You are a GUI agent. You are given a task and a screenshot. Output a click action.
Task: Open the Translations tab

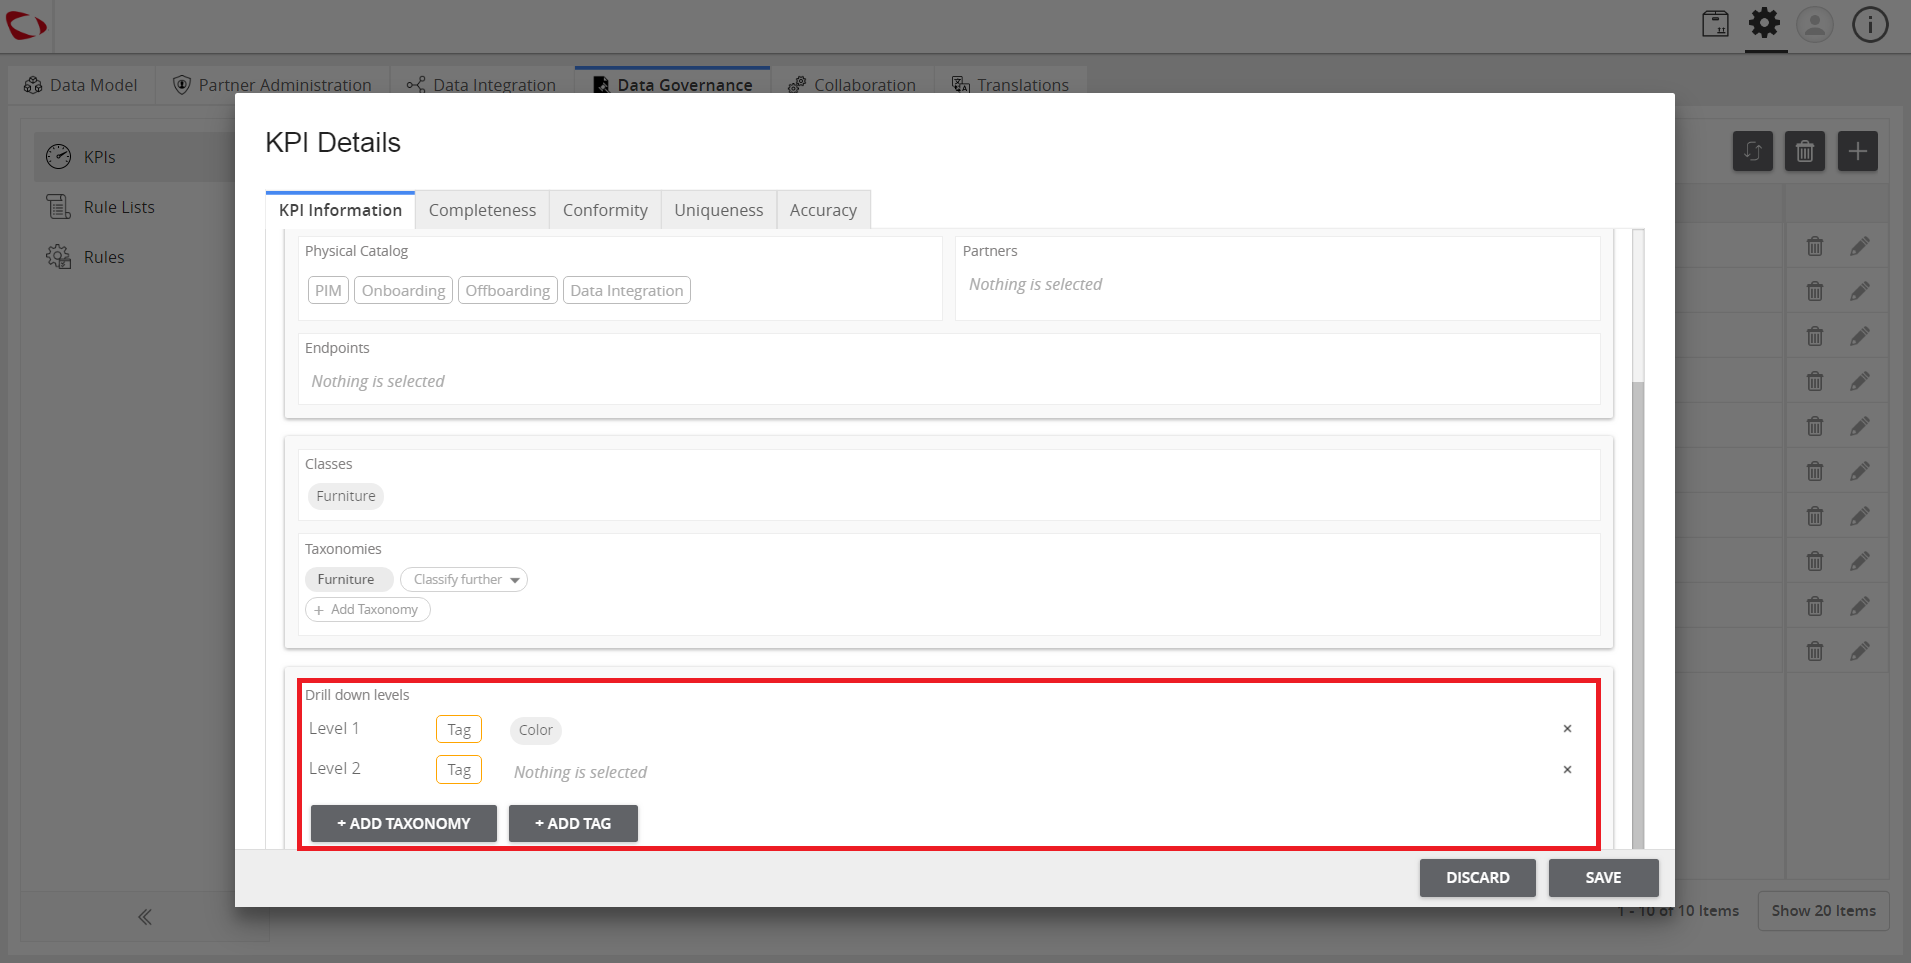(1011, 85)
